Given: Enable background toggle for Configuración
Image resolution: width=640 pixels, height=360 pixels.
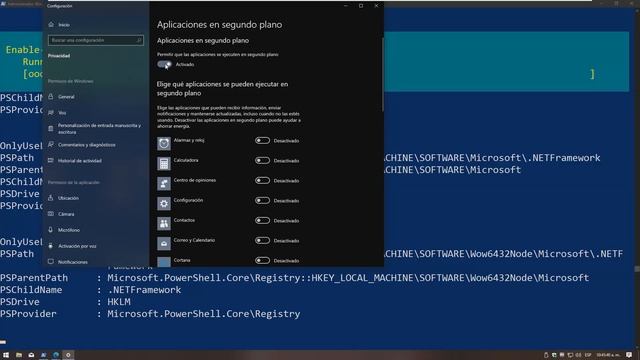Looking at the screenshot, I should coord(262,201).
